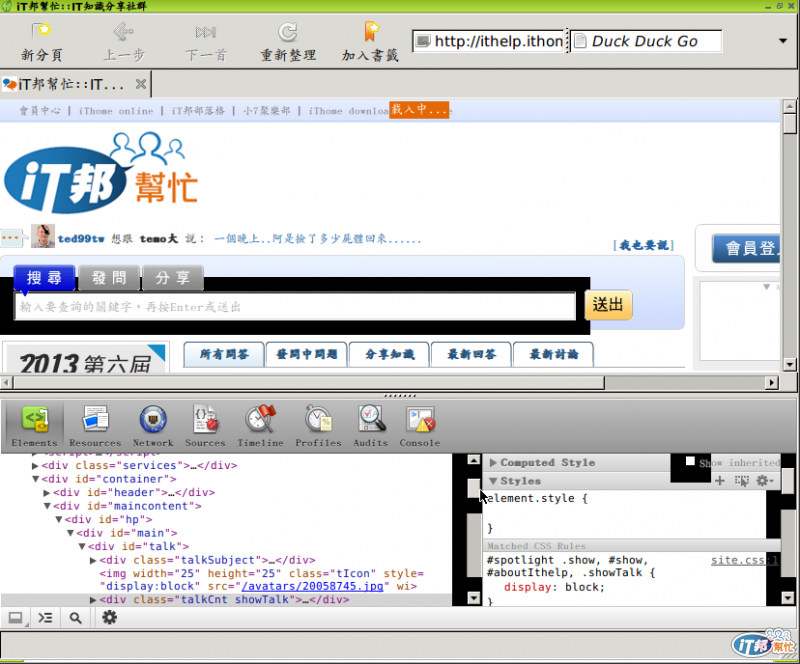Click Elements panel scrollbar up arrow
The height and width of the screenshot is (664, 800).
point(473,460)
